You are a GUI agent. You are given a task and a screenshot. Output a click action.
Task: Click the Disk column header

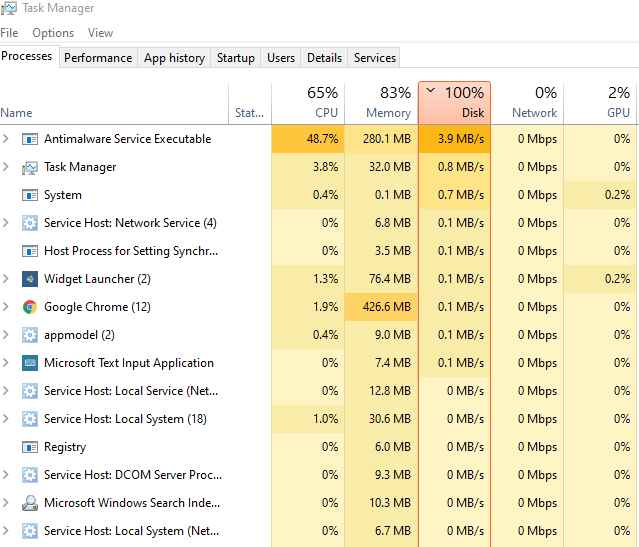tap(454, 103)
